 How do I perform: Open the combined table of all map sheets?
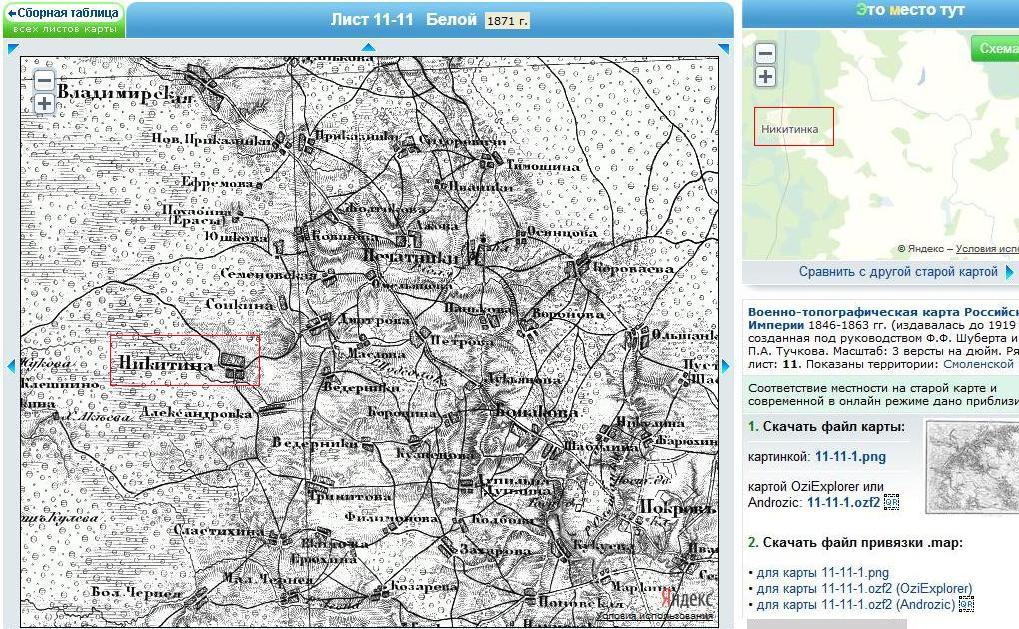point(64,19)
